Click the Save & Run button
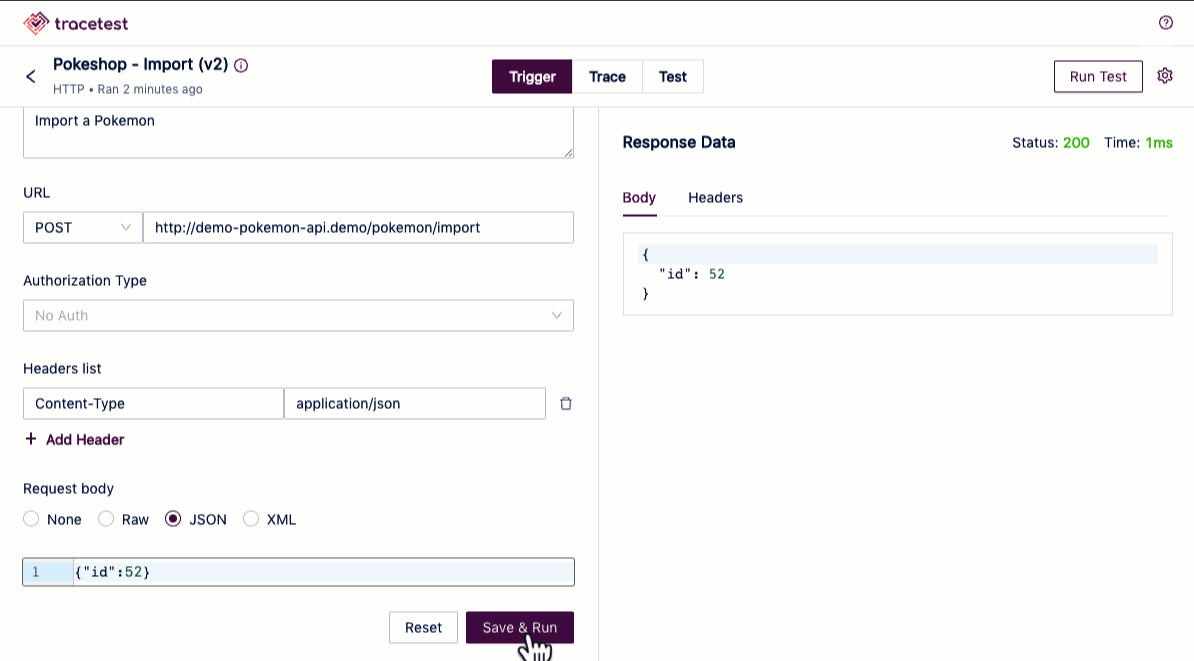Image resolution: width=1194 pixels, height=661 pixels. pos(520,627)
